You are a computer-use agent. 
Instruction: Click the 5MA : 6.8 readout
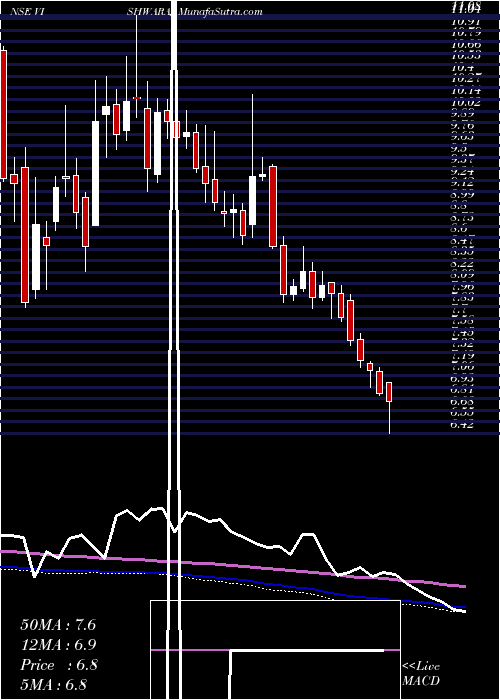53,684
